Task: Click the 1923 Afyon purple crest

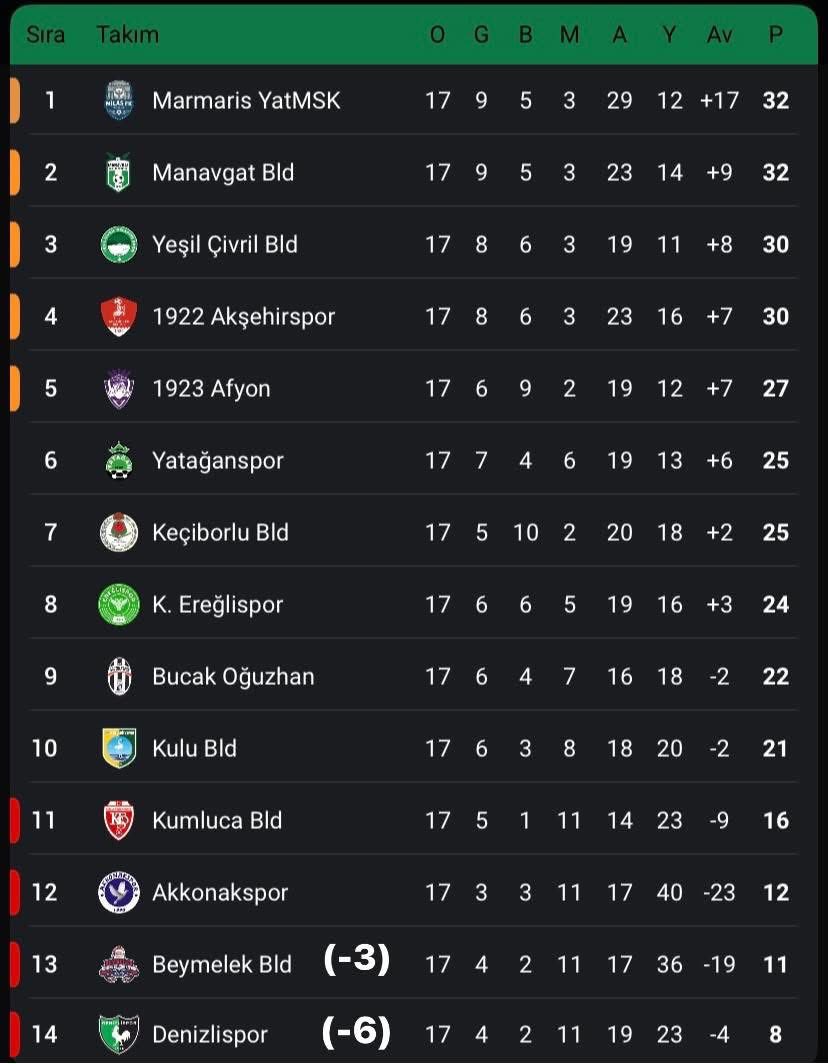Action: pyautogui.click(x=119, y=388)
